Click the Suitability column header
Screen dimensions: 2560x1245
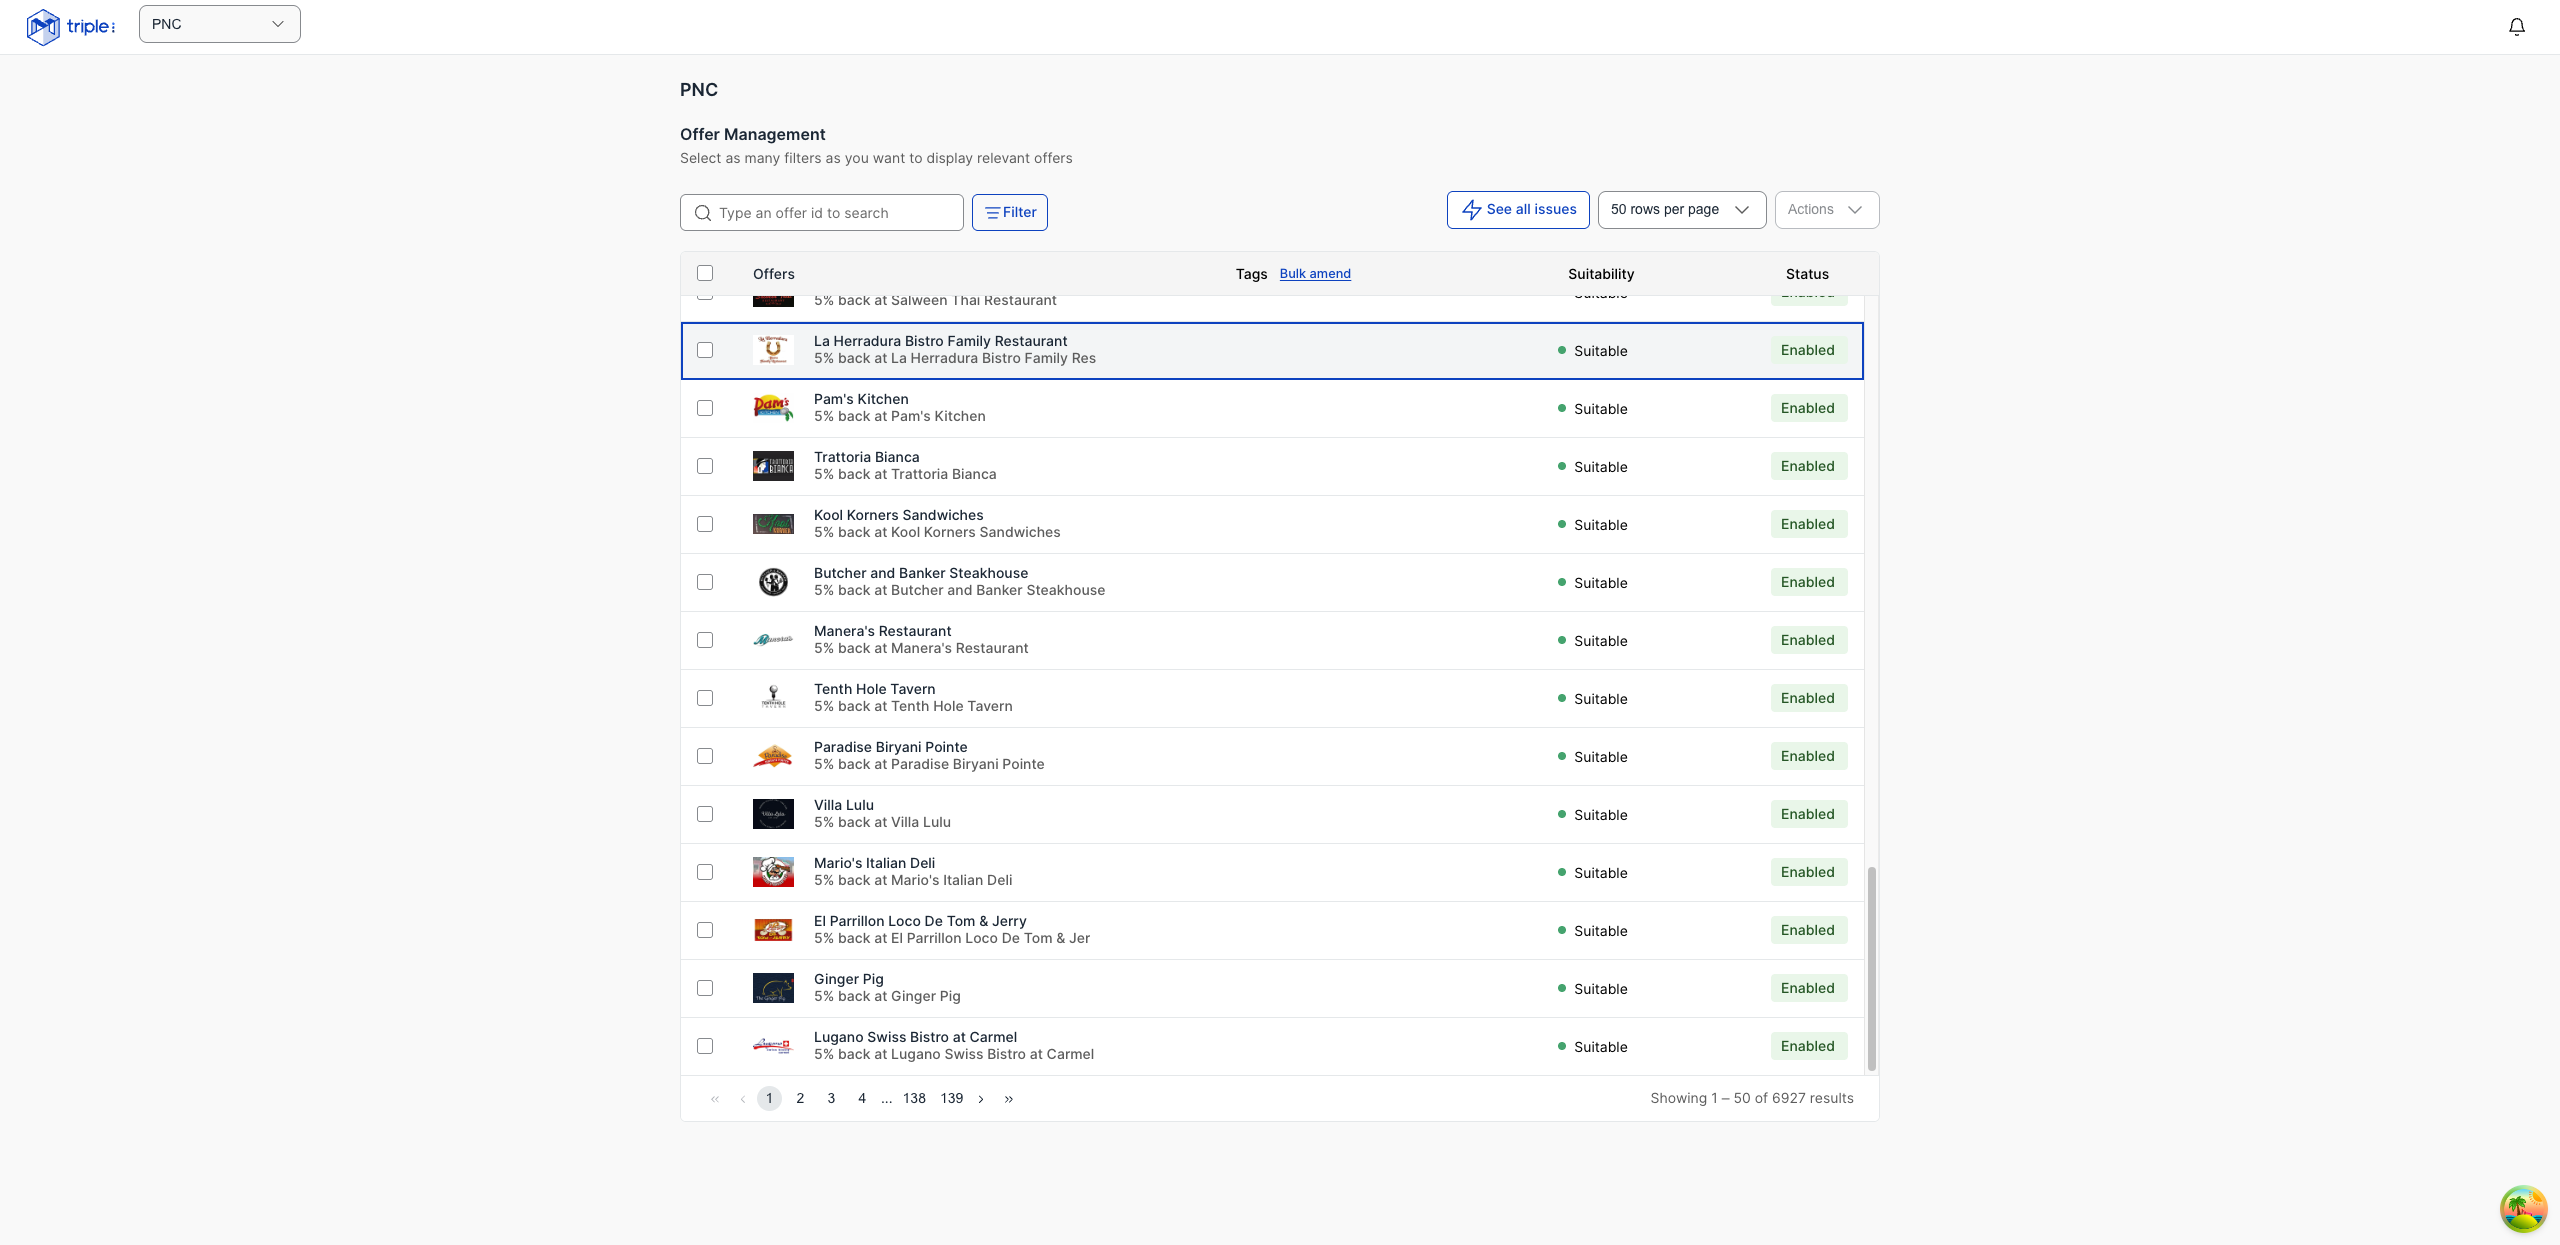pyautogui.click(x=1601, y=274)
